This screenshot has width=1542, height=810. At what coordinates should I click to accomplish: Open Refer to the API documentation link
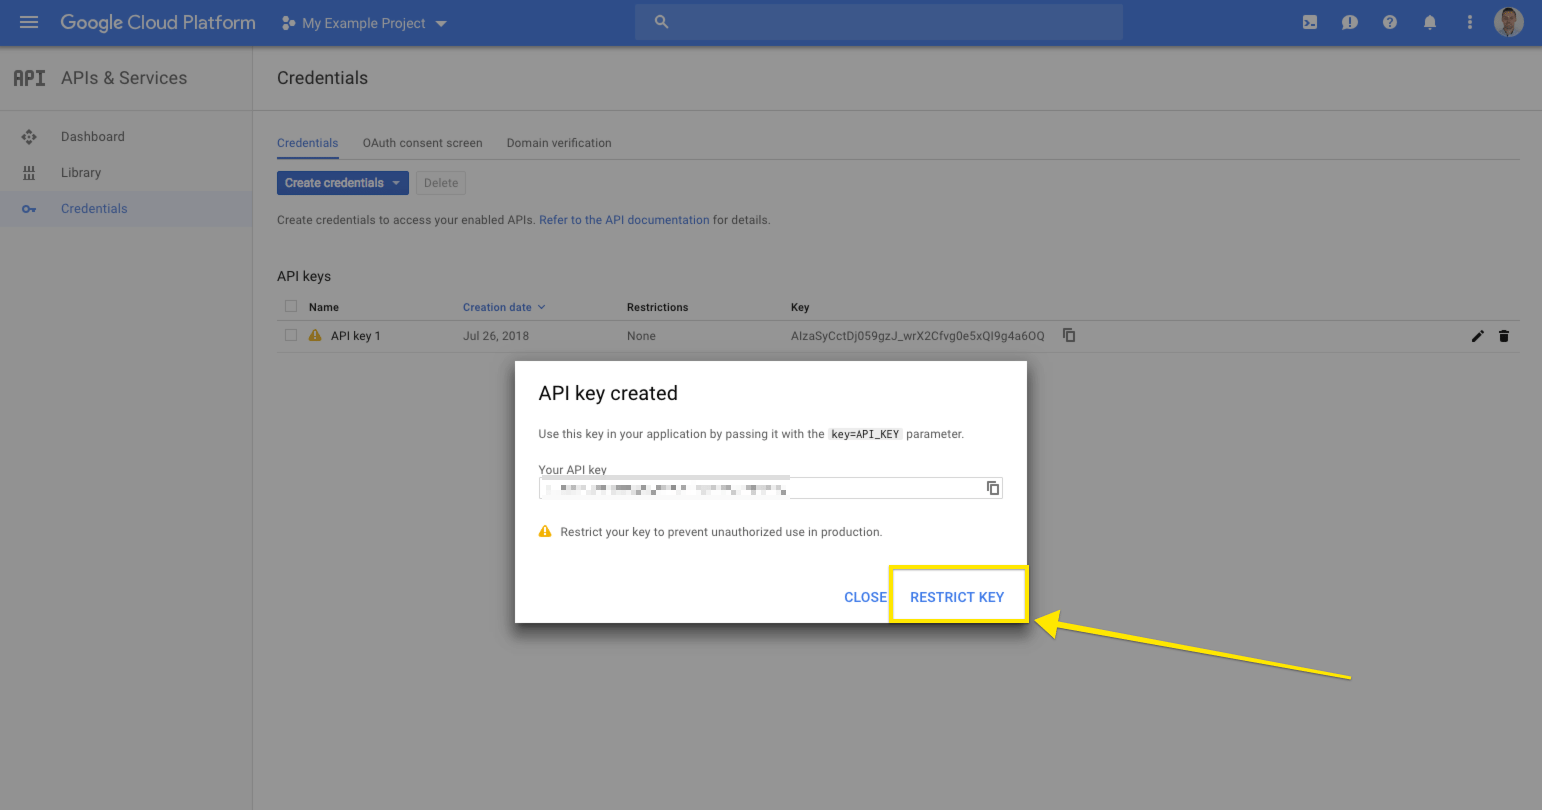coord(624,220)
